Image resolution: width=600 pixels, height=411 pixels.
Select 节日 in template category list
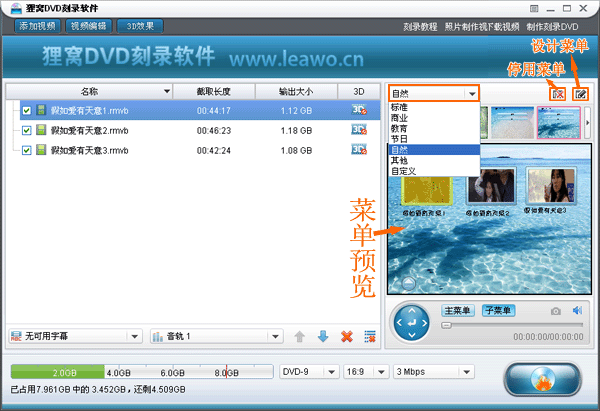(x=434, y=139)
